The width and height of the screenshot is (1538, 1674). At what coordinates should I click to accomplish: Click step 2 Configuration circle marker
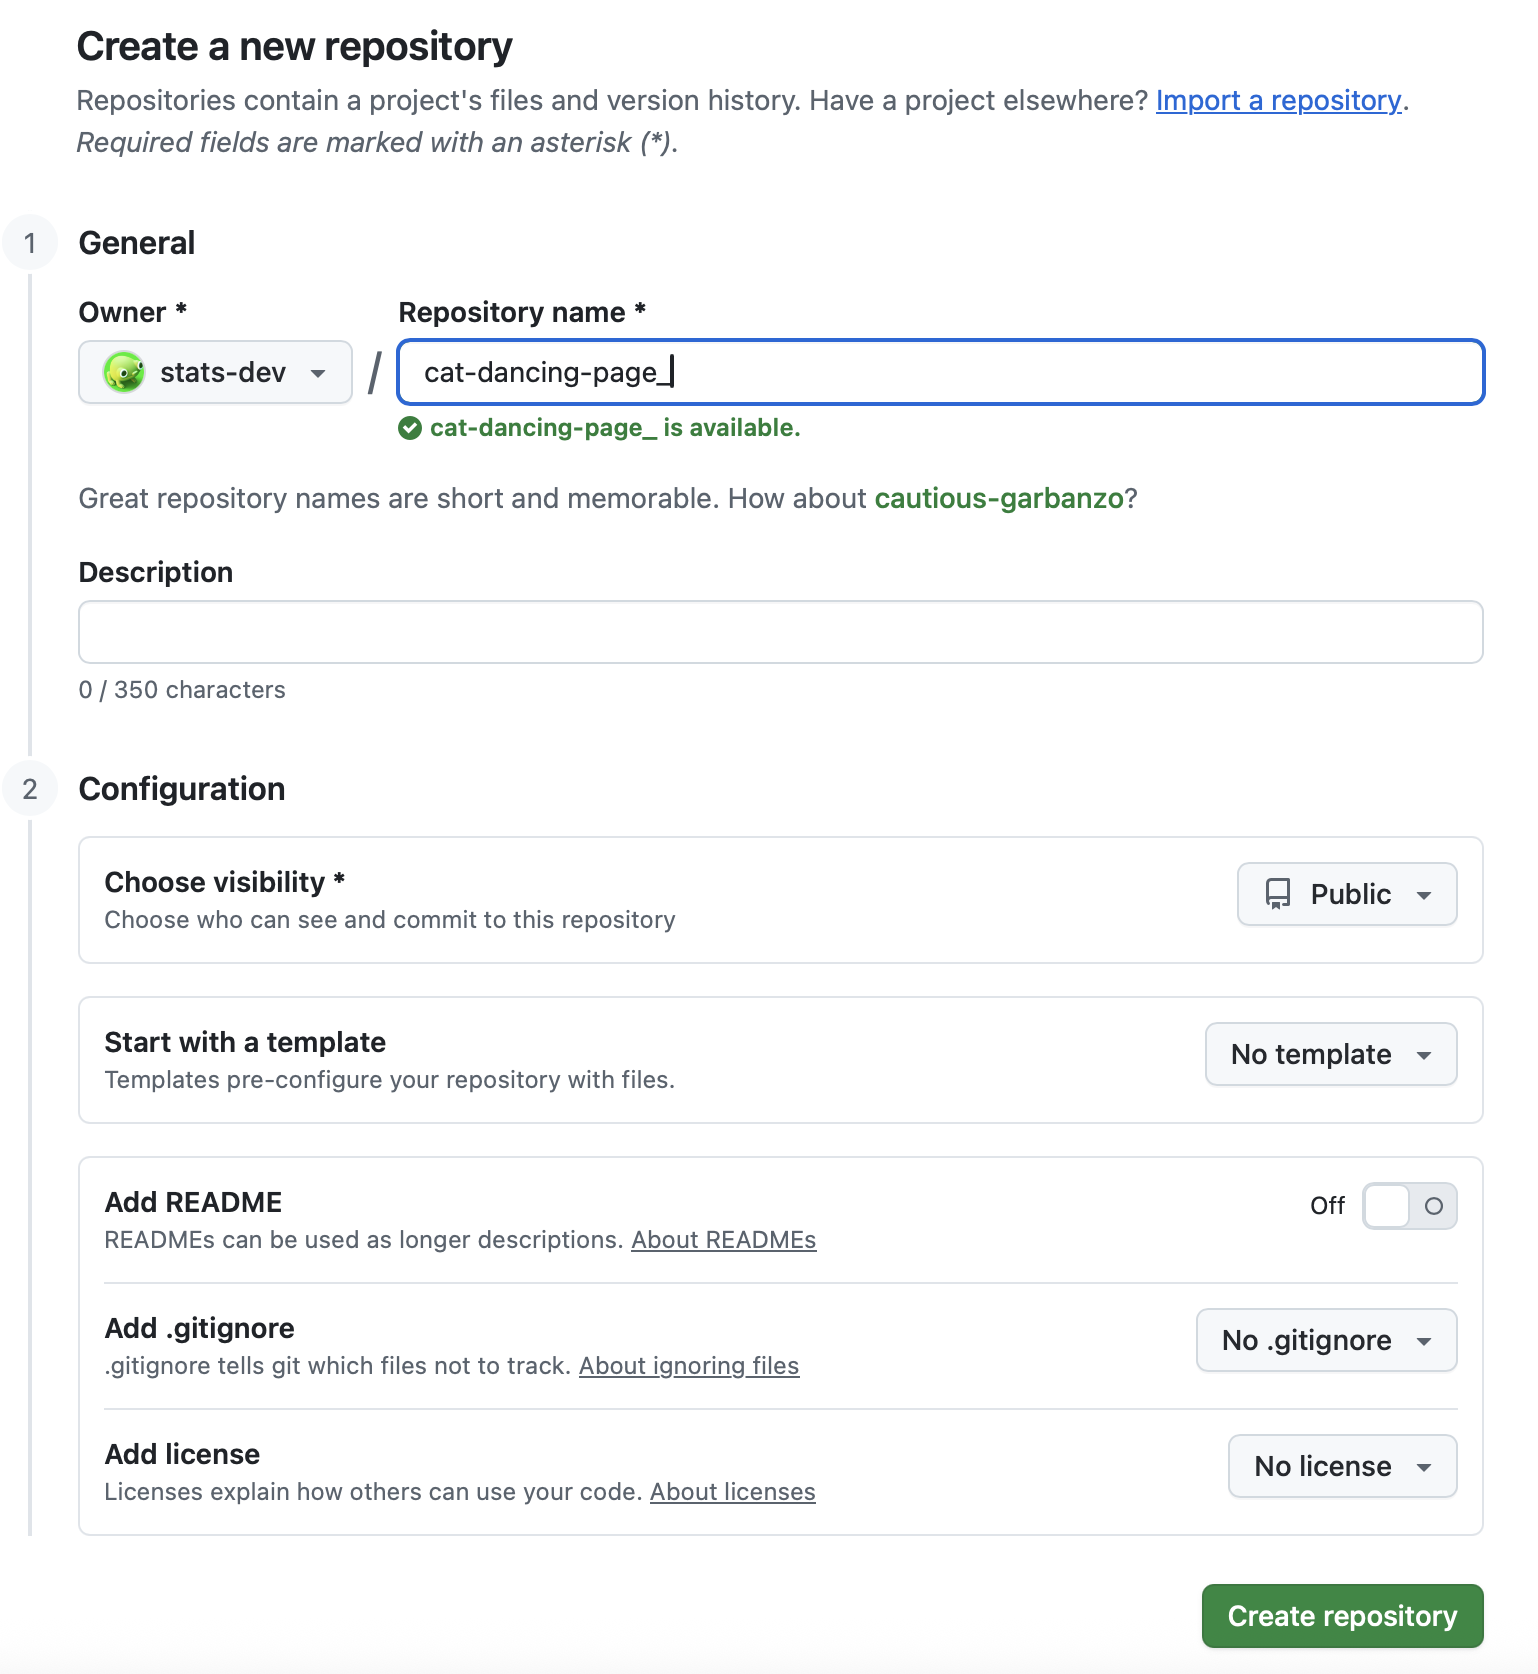[x=30, y=789]
